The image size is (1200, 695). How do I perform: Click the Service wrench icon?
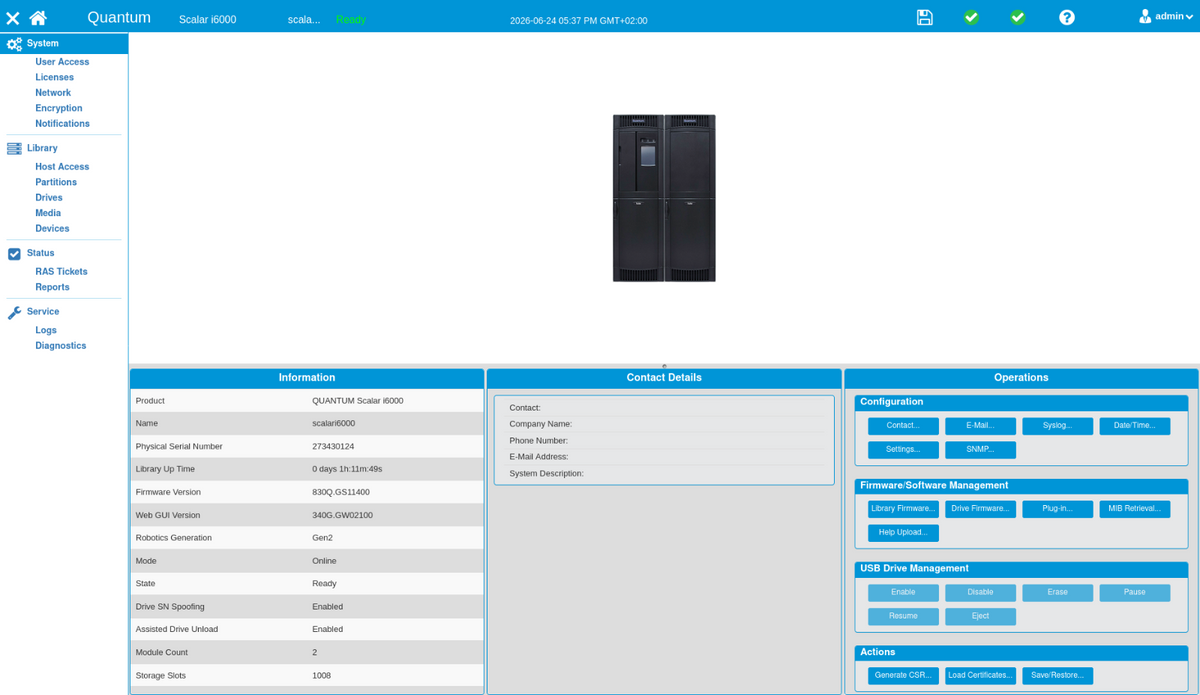(x=14, y=312)
